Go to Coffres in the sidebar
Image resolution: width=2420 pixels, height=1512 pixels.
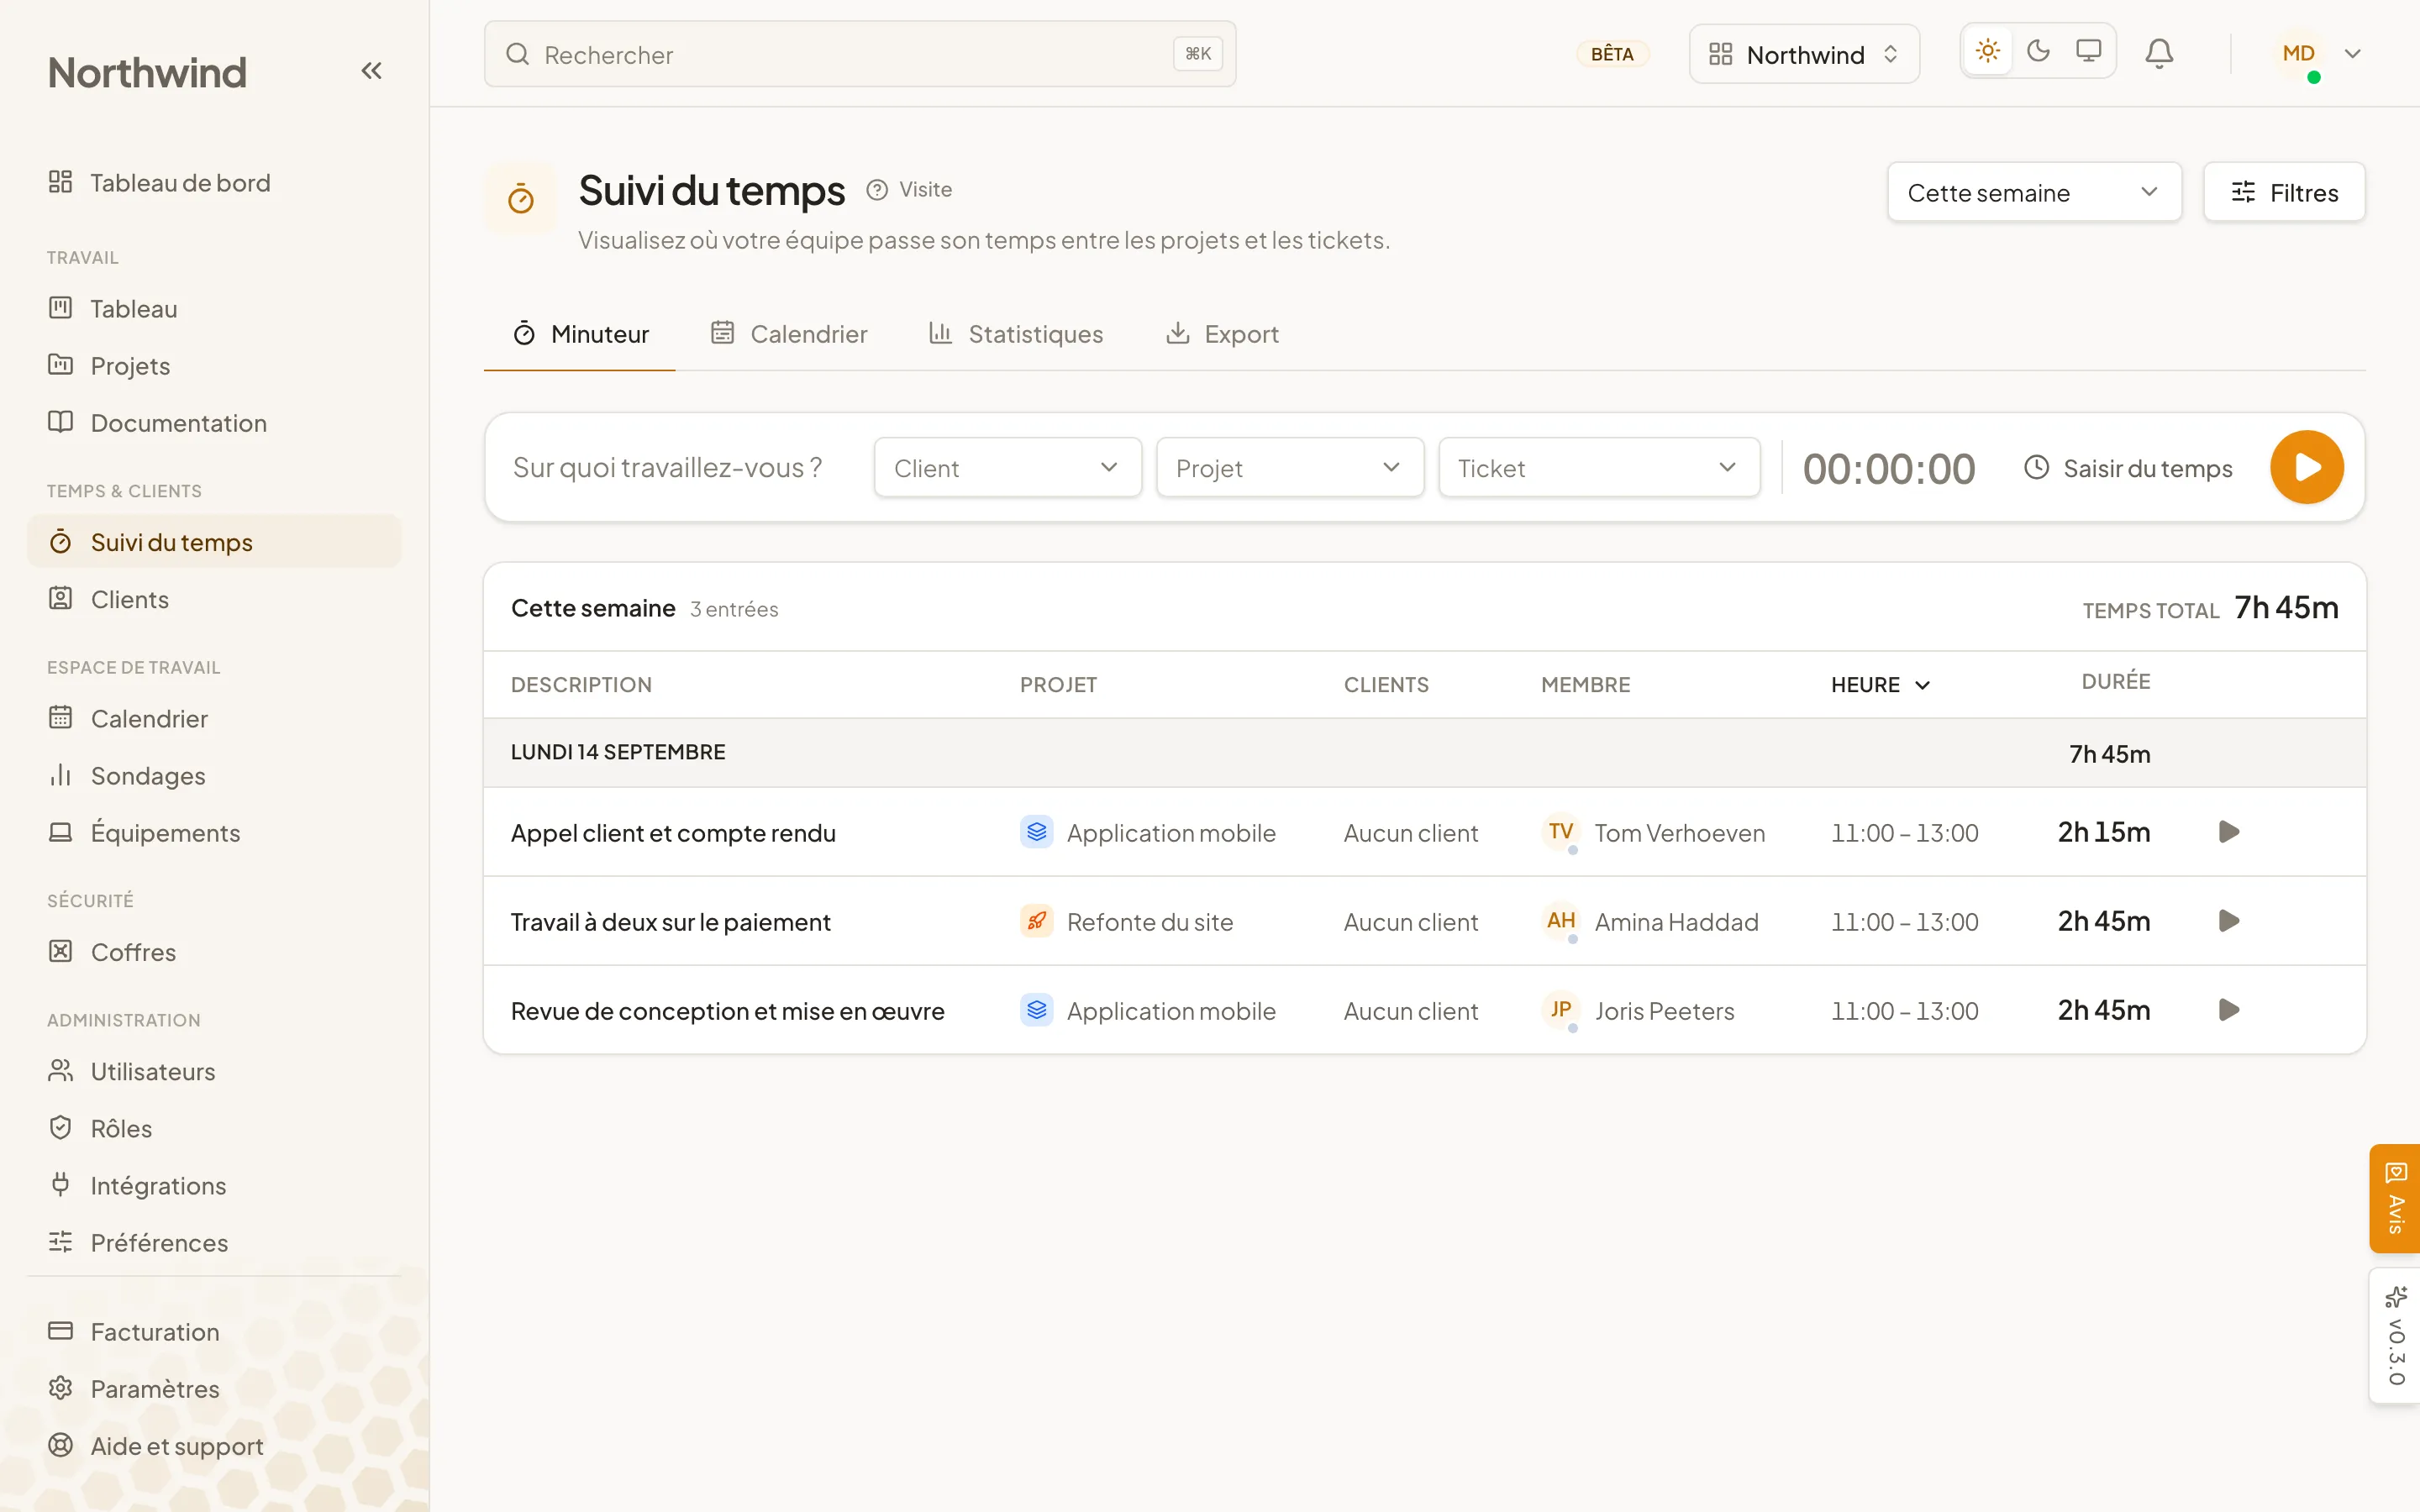point(214,952)
